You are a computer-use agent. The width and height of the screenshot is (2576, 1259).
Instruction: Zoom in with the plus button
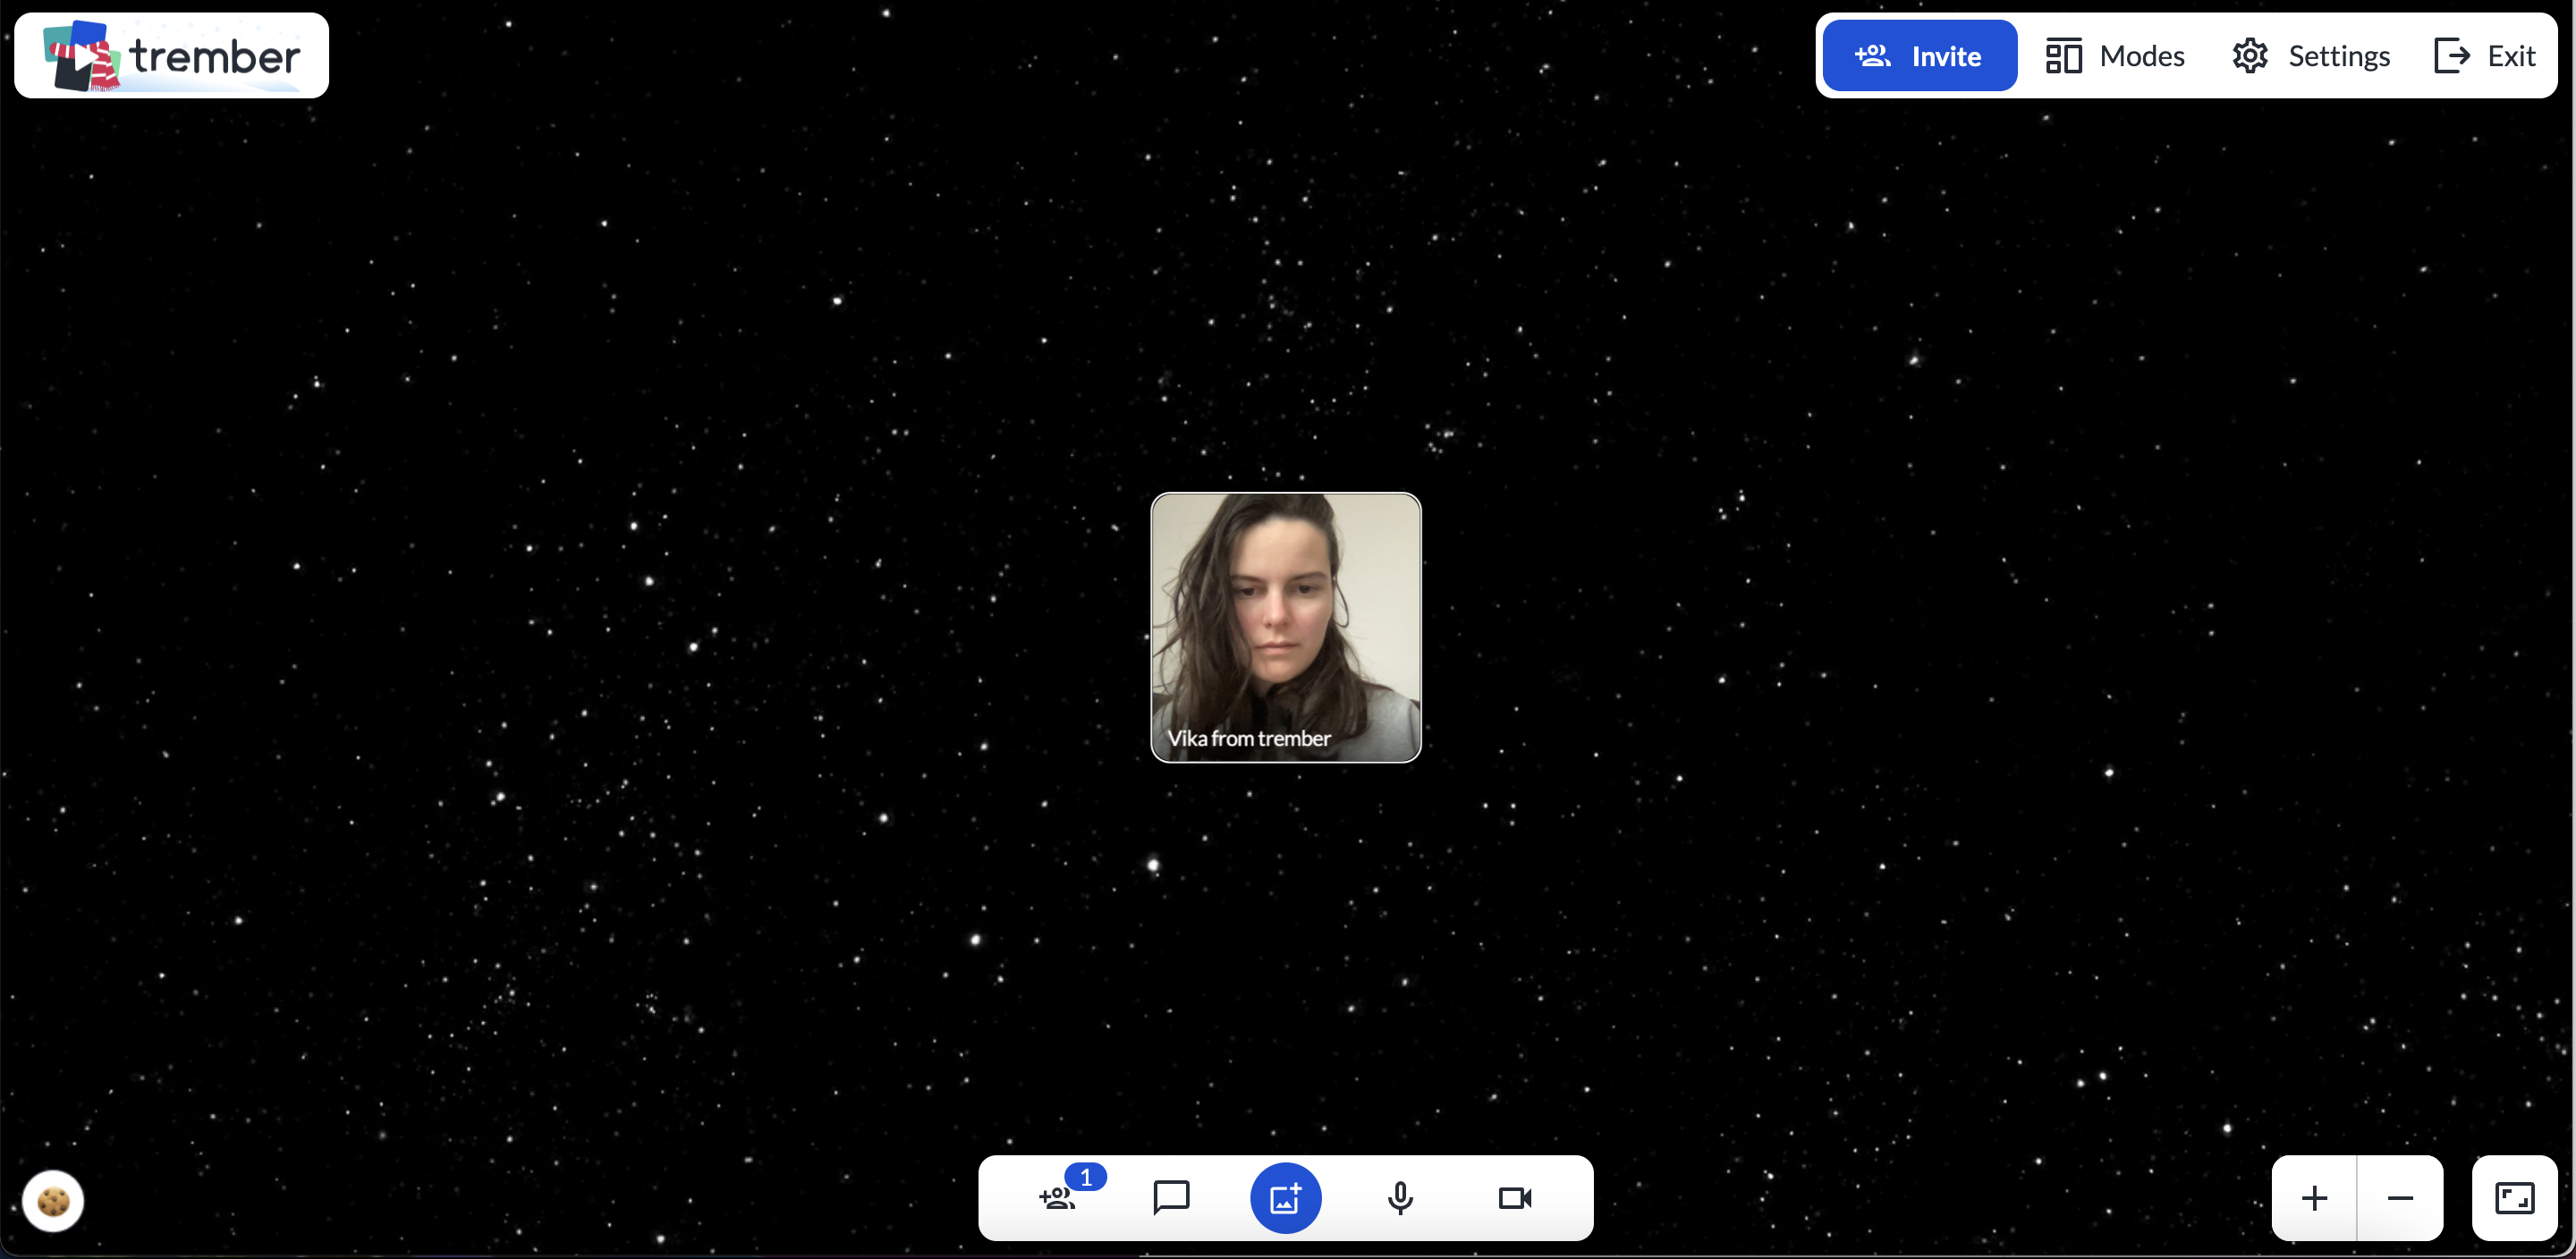point(2315,1198)
